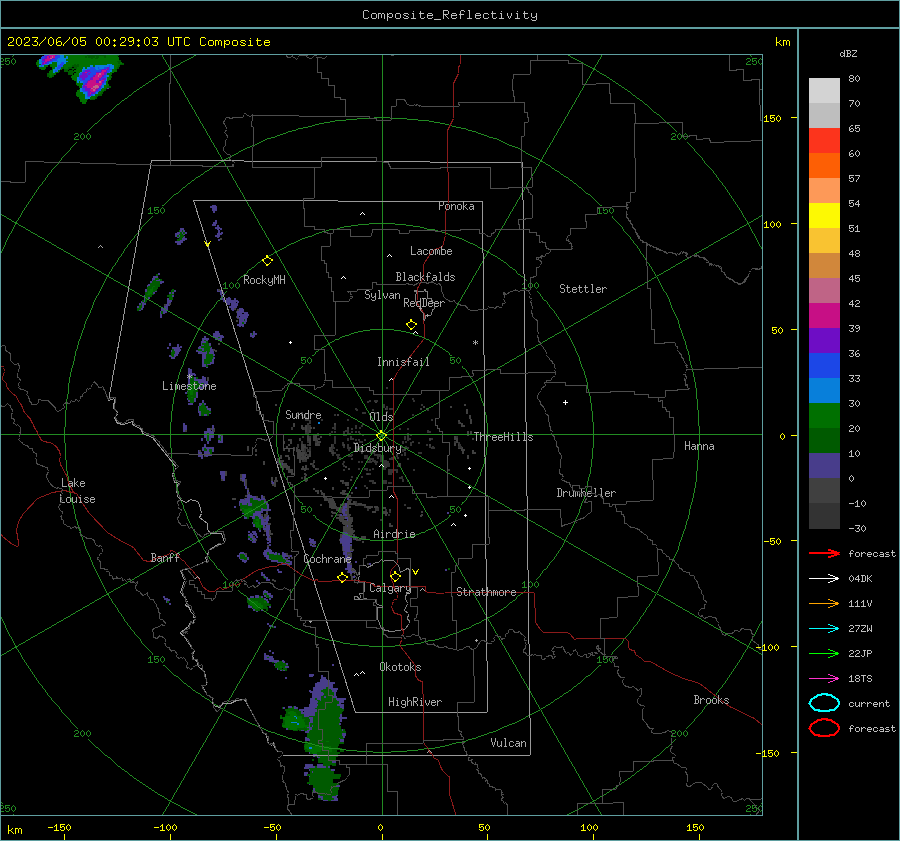The height and width of the screenshot is (841, 900).
Task: Click the Sylvan label
Action: (x=382, y=295)
